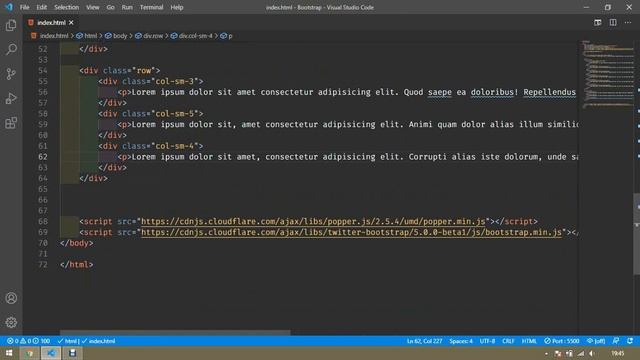
Task: Open the popper.min.js script URL link
Action: (313, 221)
